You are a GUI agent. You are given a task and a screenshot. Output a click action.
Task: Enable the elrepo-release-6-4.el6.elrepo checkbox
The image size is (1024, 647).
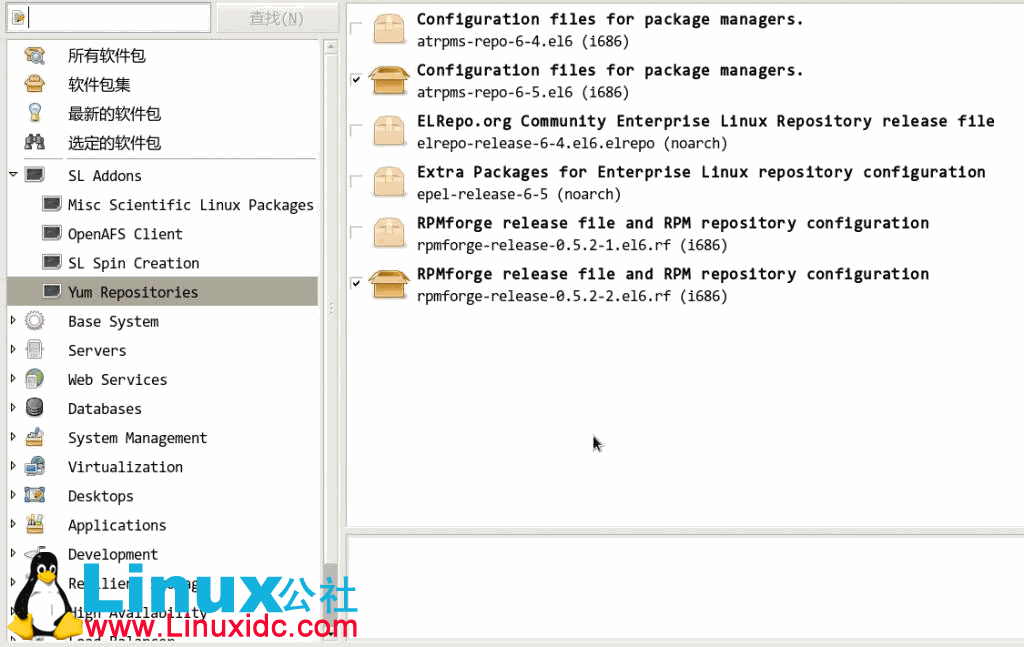[357, 131]
